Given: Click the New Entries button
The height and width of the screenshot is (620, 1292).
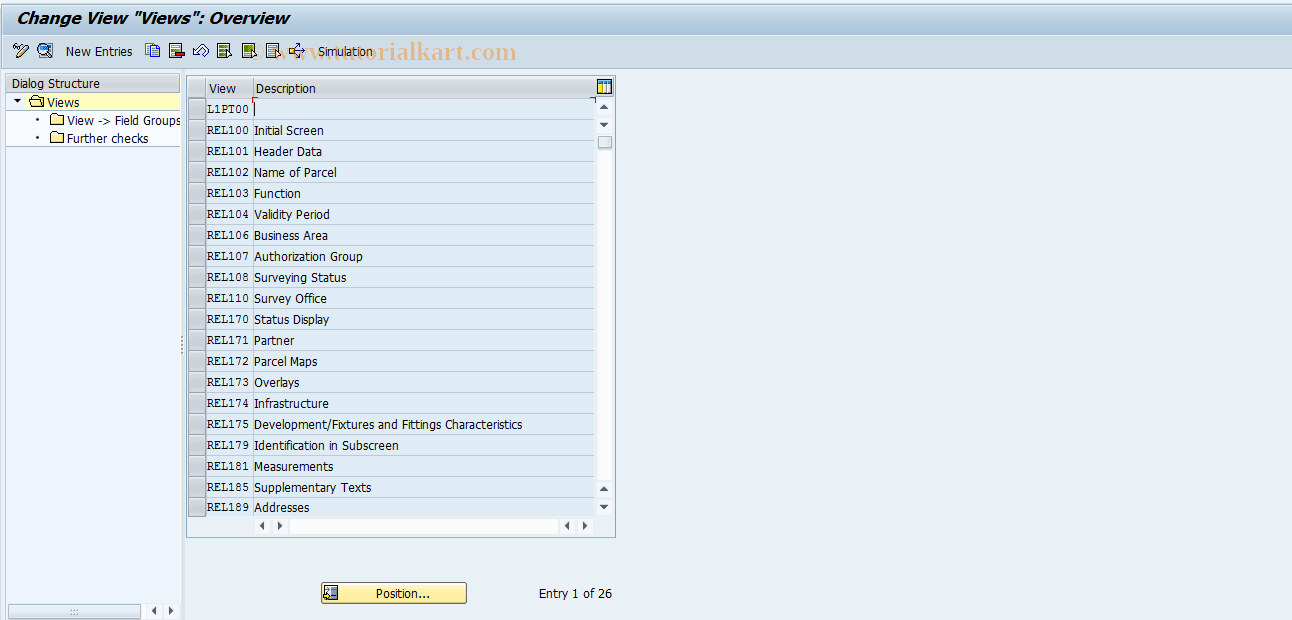Looking at the screenshot, I should [99, 51].
